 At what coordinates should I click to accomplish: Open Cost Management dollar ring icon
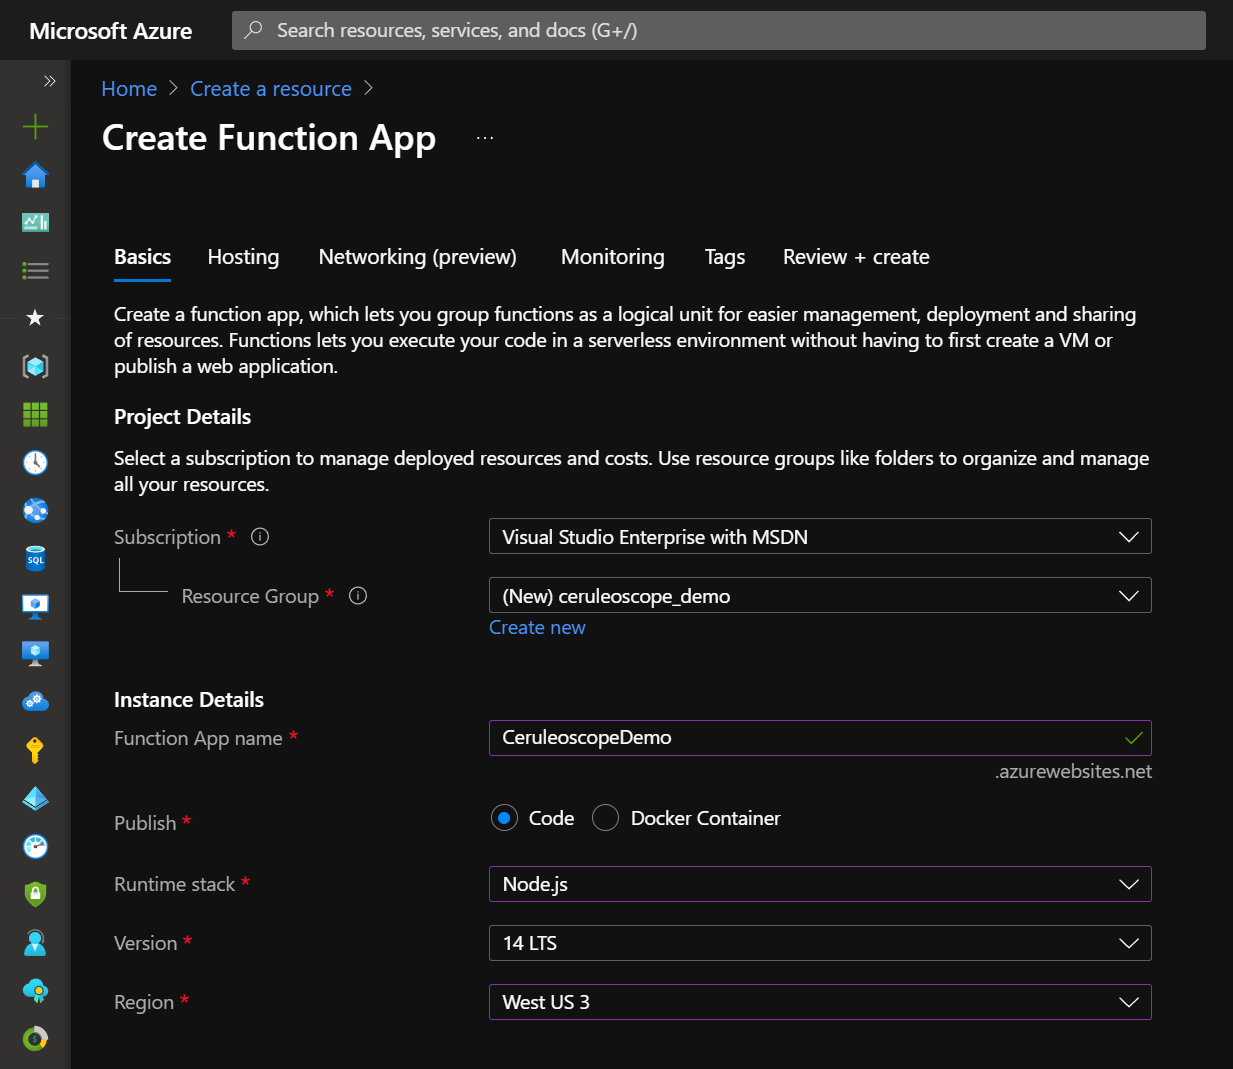pyautogui.click(x=35, y=1038)
